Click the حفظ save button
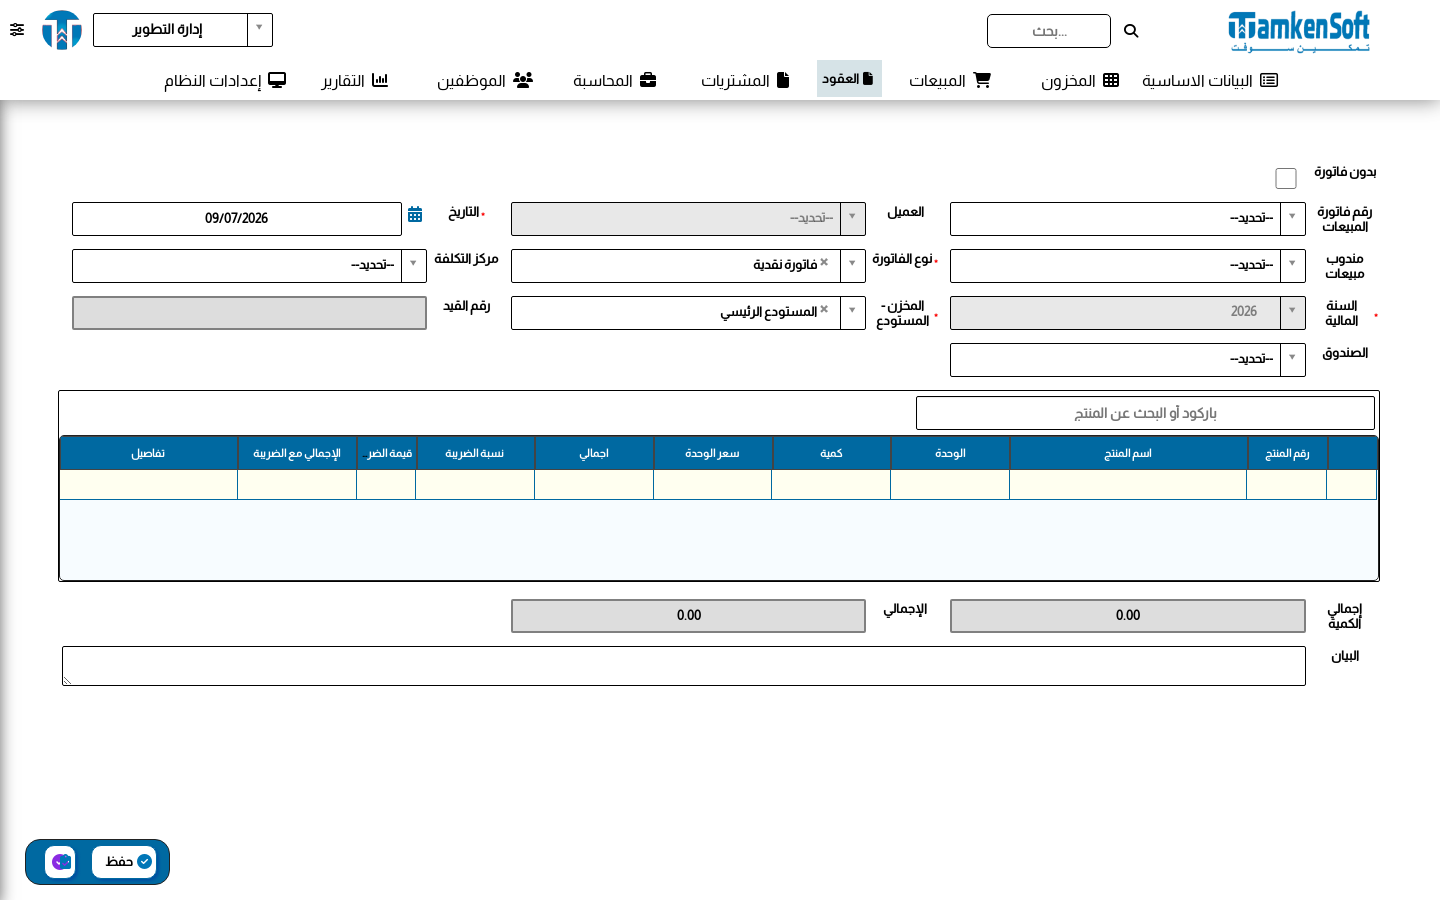This screenshot has width=1440, height=900. coord(124,862)
